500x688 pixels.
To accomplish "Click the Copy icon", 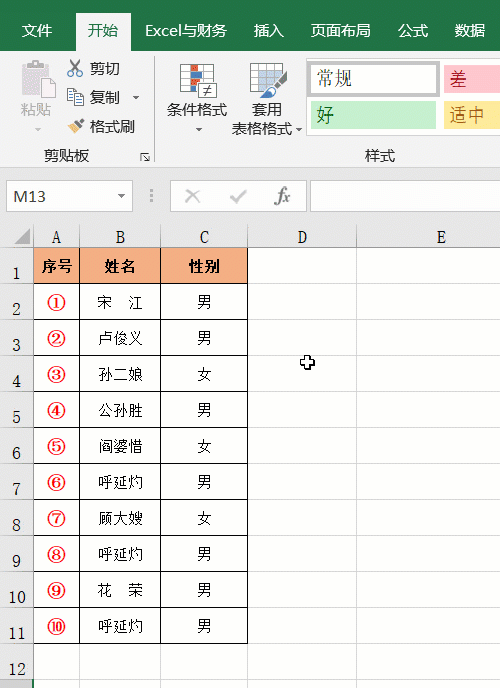I will [75, 97].
